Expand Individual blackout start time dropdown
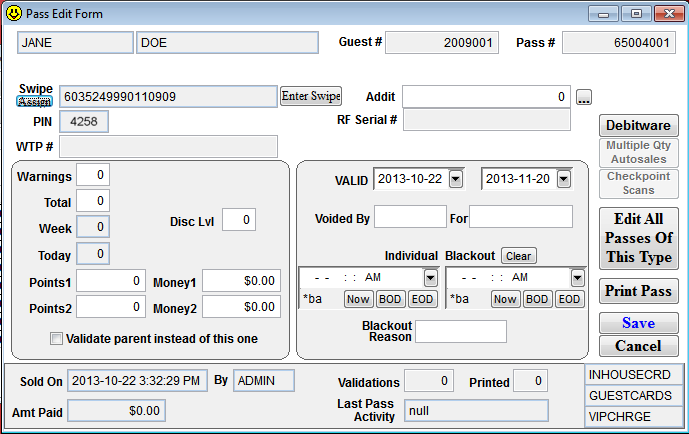Image resolution: width=689 pixels, height=434 pixels. pyautogui.click(x=430, y=278)
